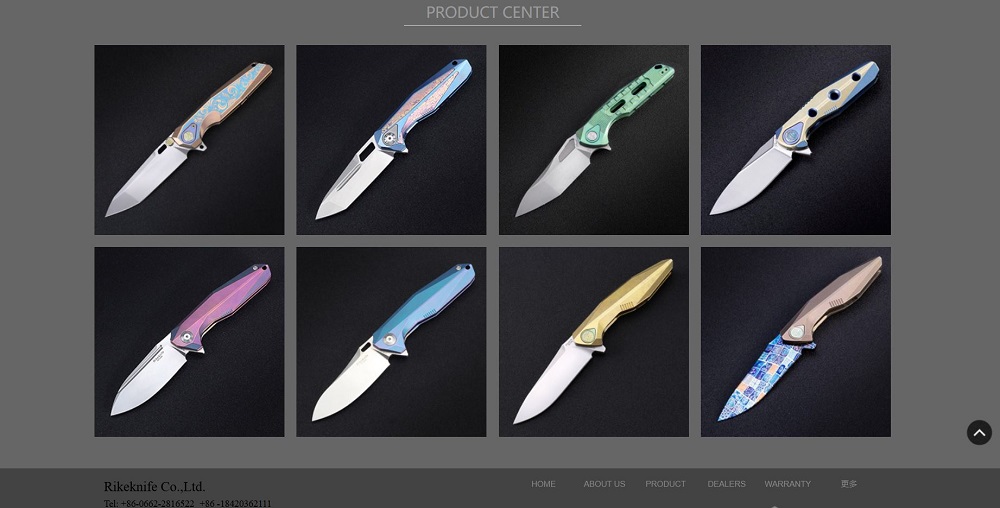The height and width of the screenshot is (508, 1000).
Task: Navigate to the PRODUCT menu item
Action: point(665,484)
